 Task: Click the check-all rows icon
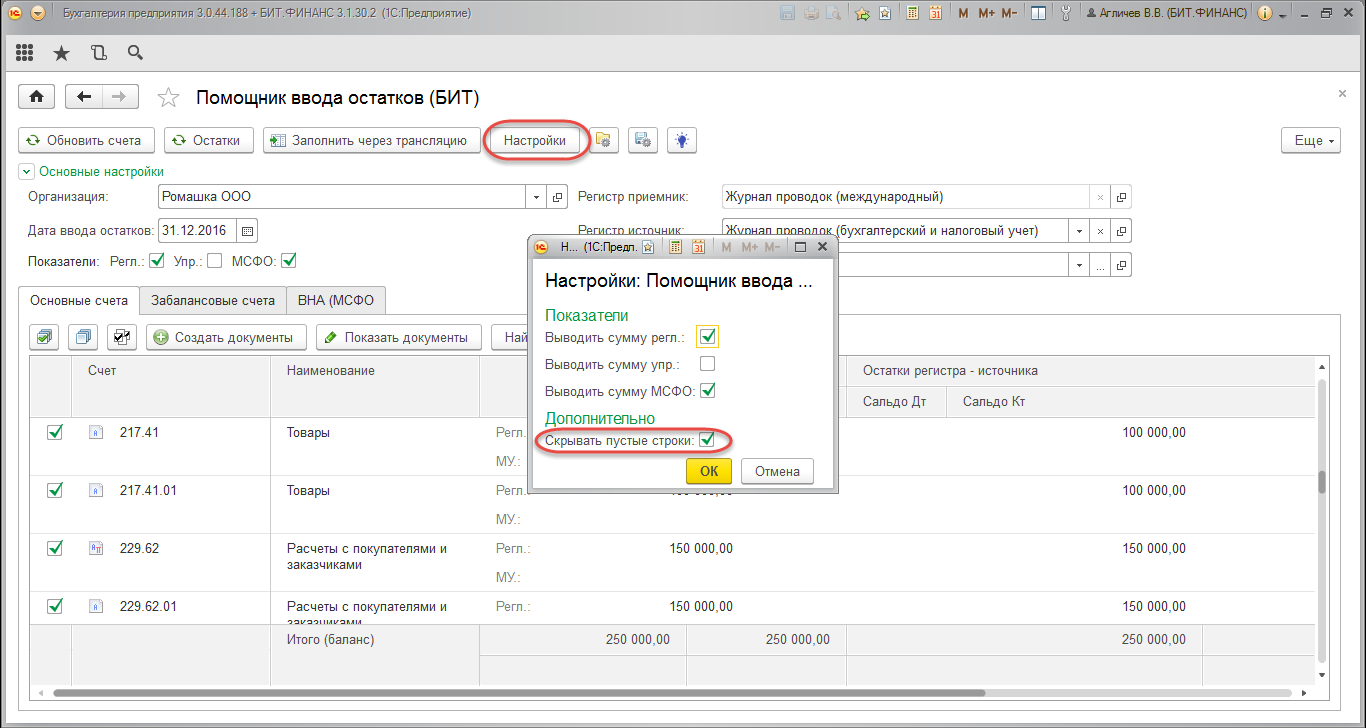pyautogui.click(x=44, y=337)
